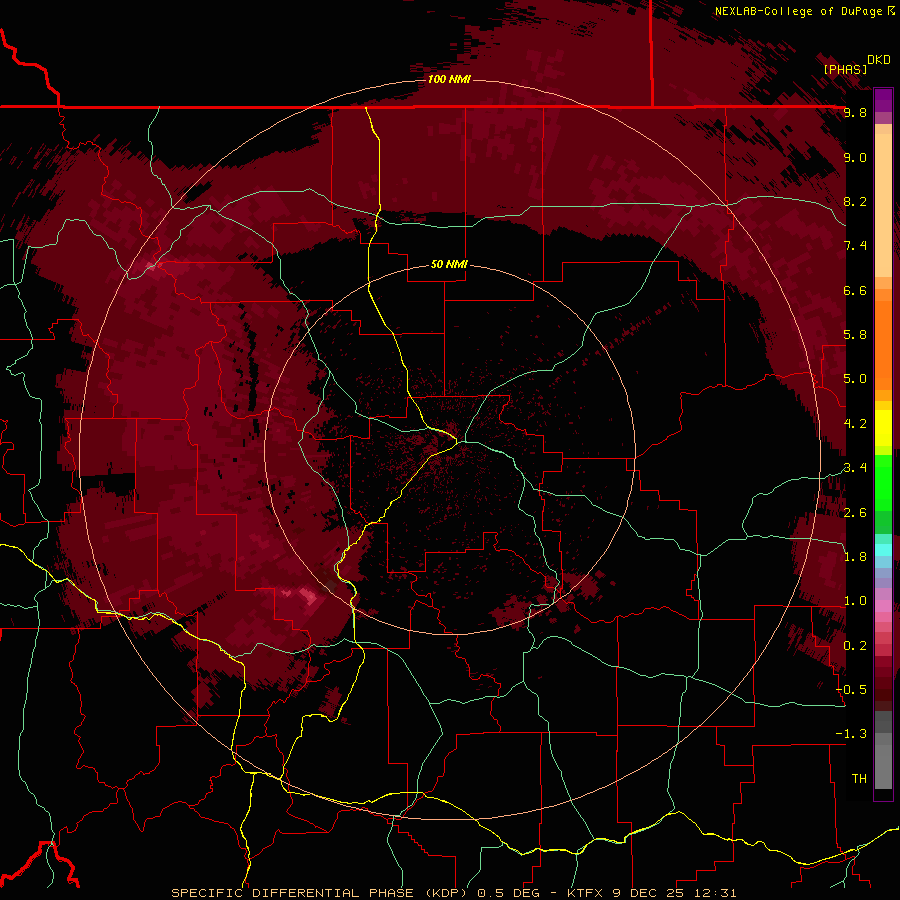Viewport: 900px width, 900px height.
Task: Click the 50 NMI range ring label
Action: pyautogui.click(x=449, y=264)
